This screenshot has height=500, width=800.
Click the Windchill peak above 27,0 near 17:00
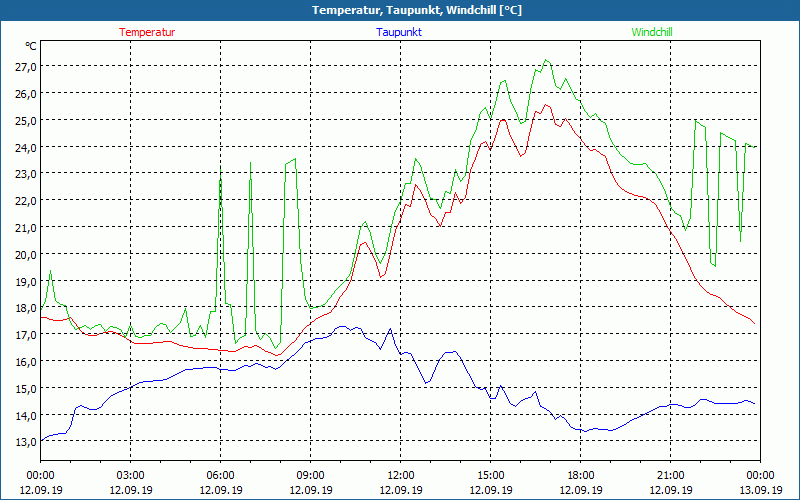click(x=545, y=60)
